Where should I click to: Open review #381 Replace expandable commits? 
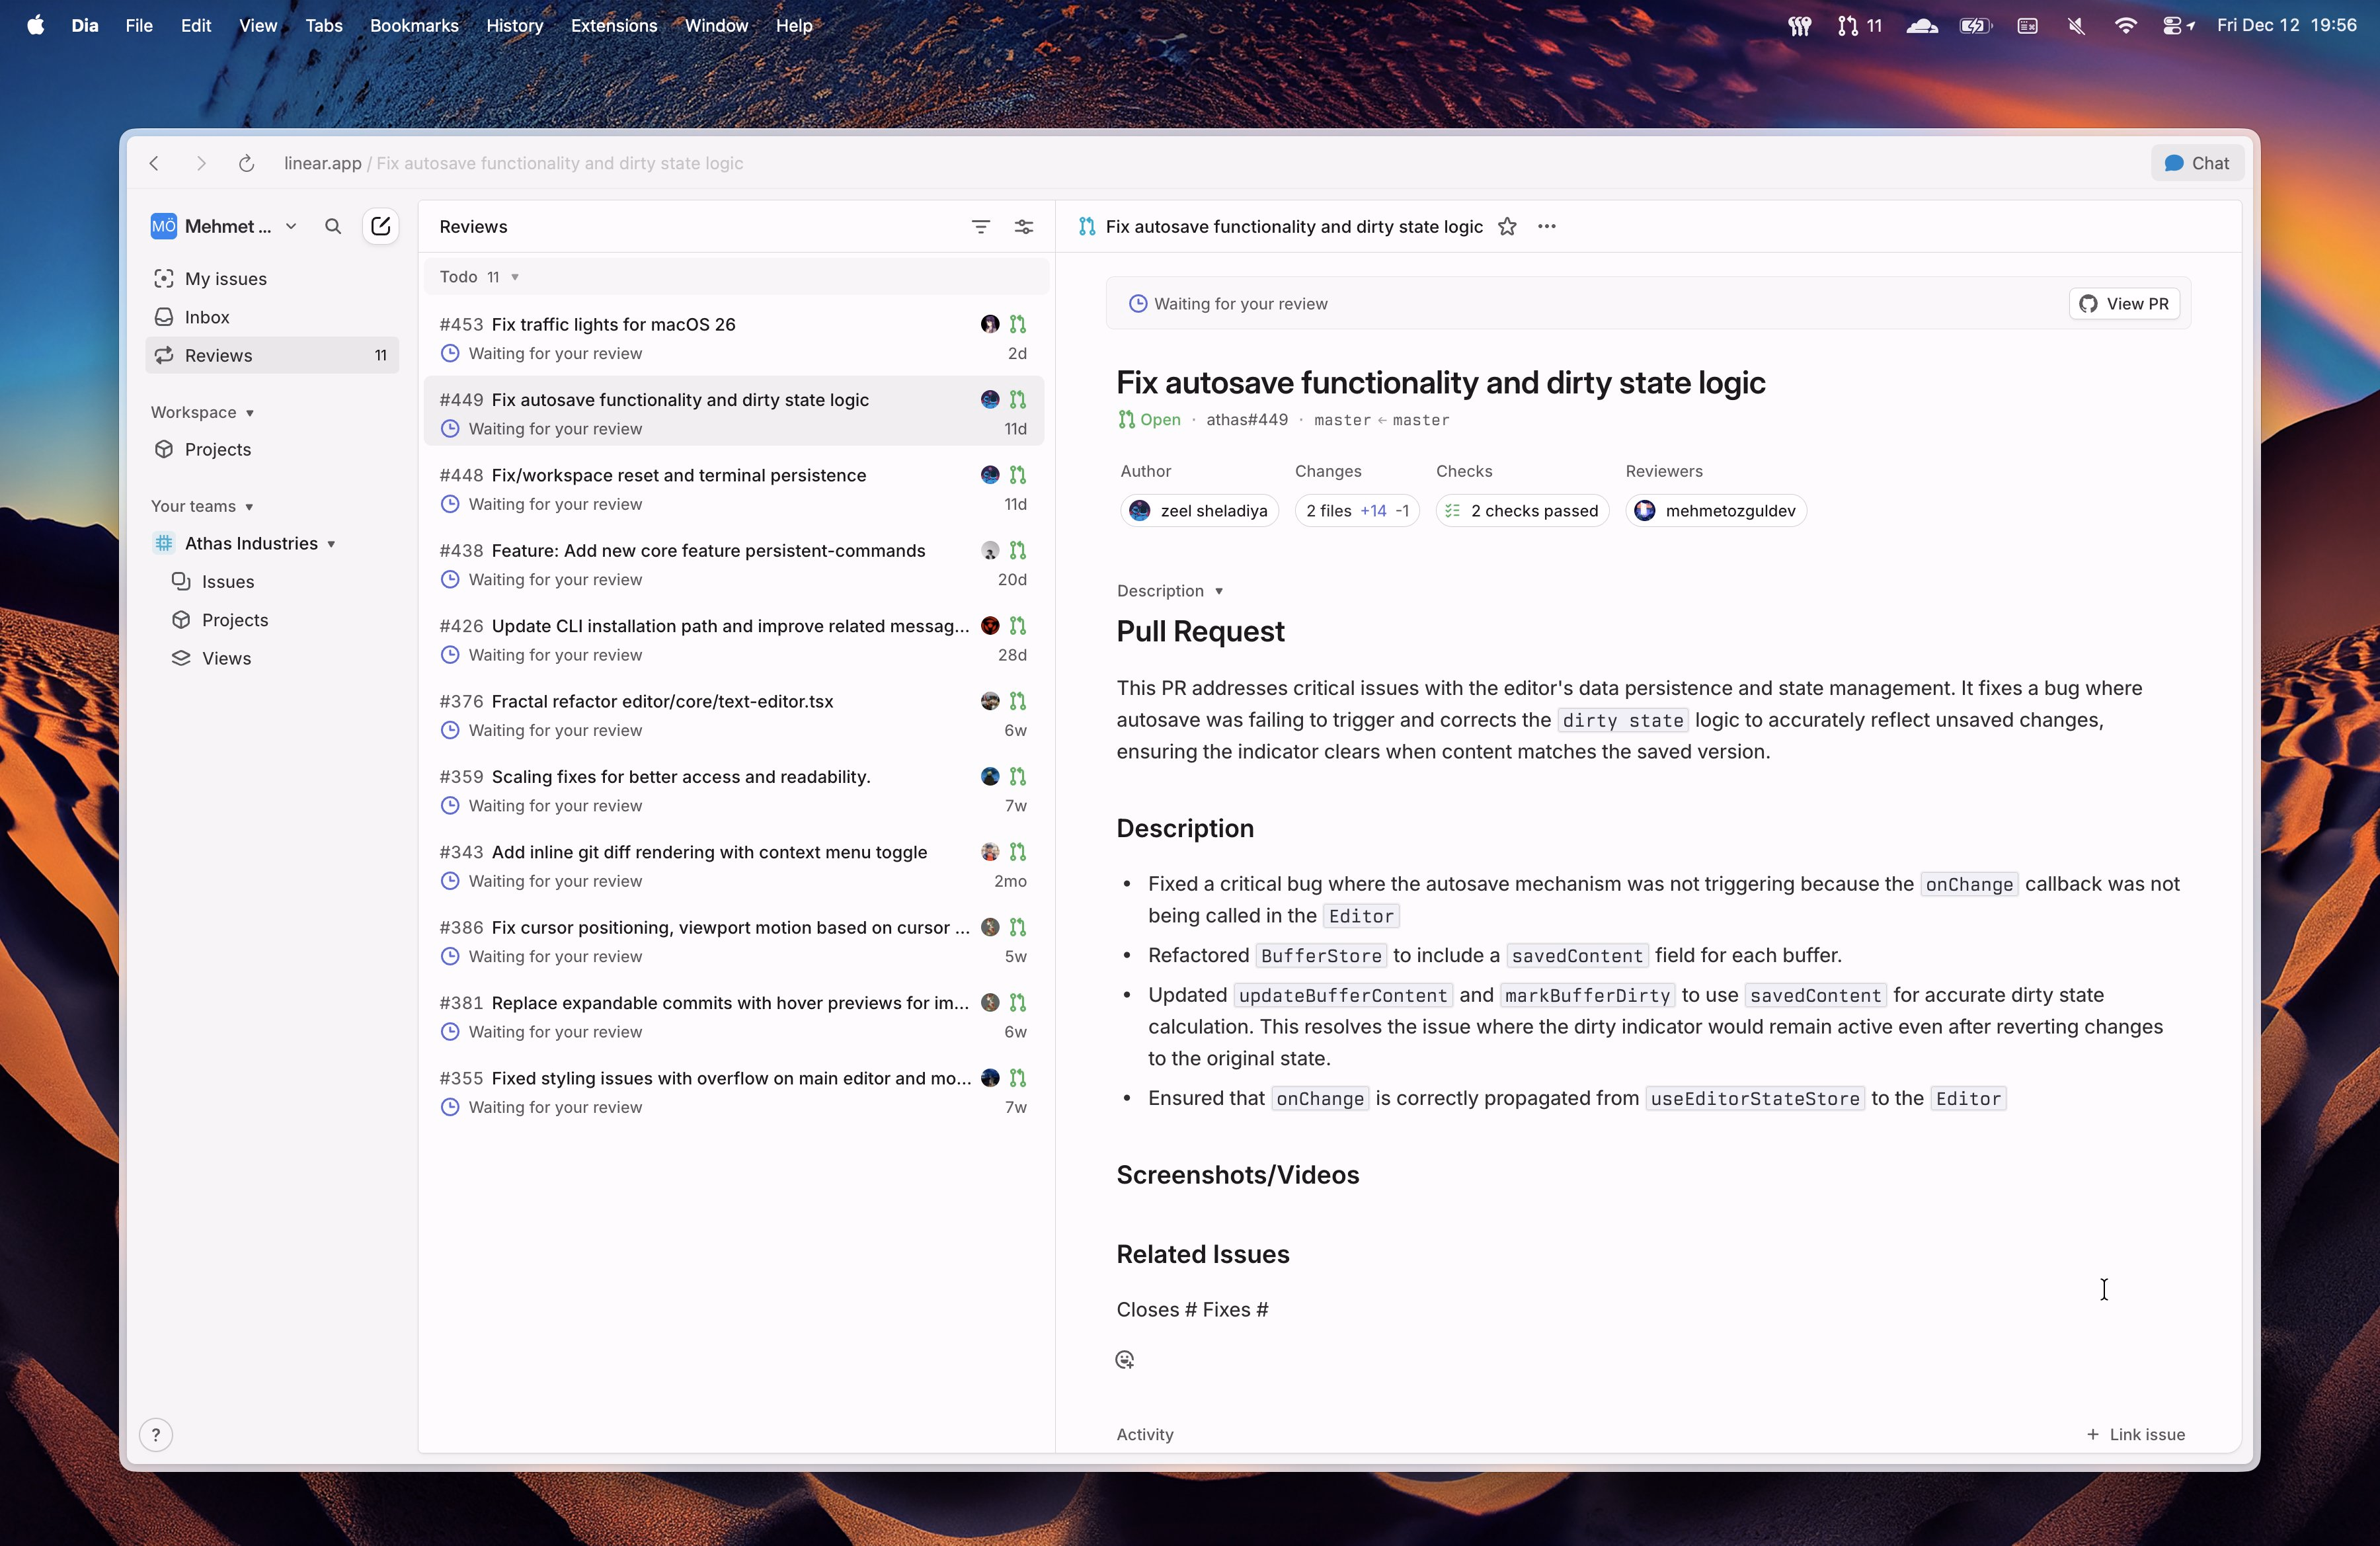pos(734,1017)
